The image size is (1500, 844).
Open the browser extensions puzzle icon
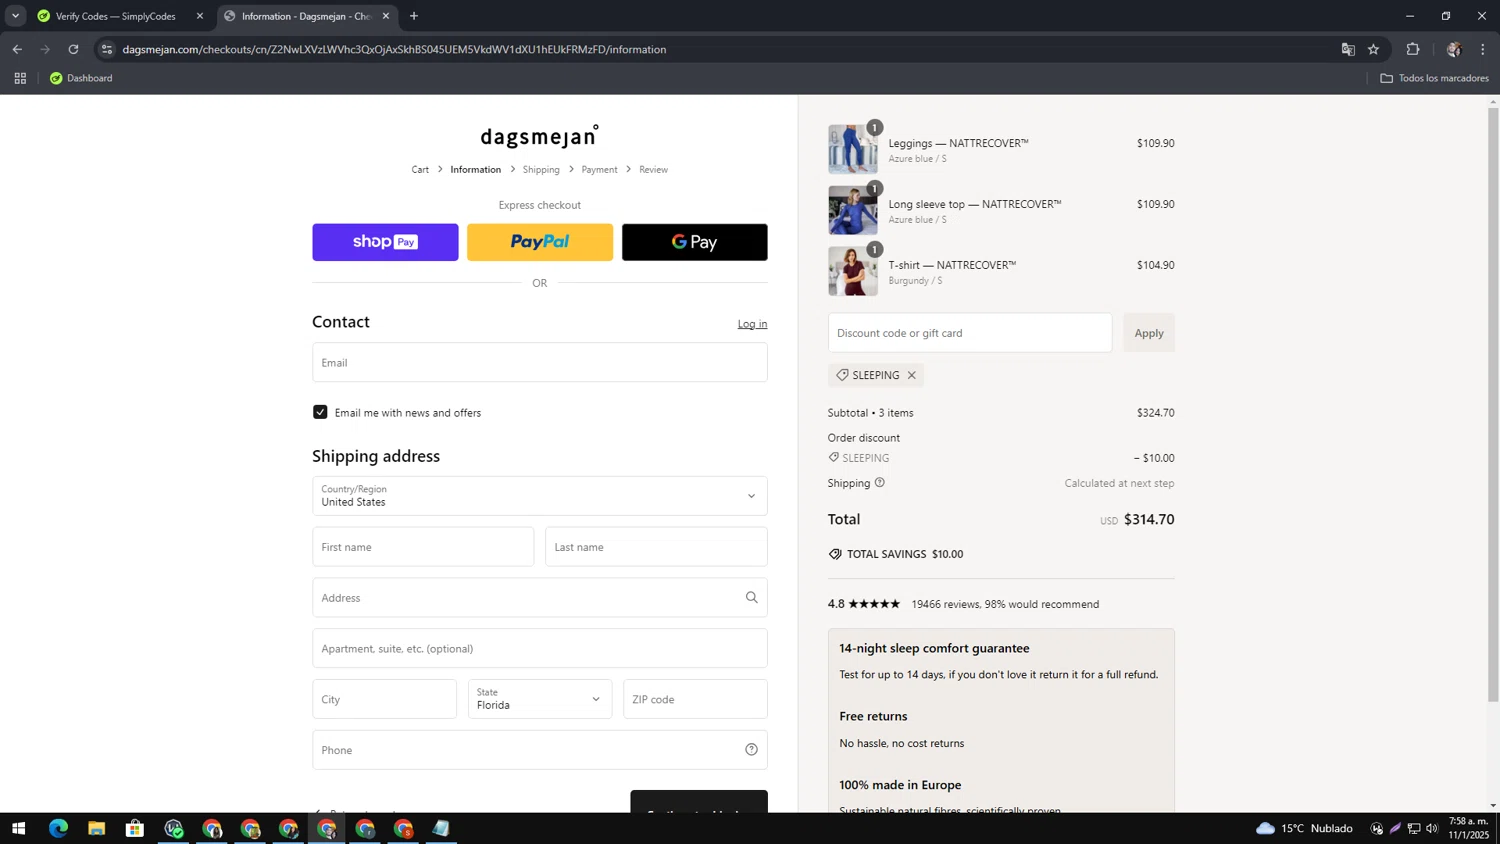click(1413, 49)
